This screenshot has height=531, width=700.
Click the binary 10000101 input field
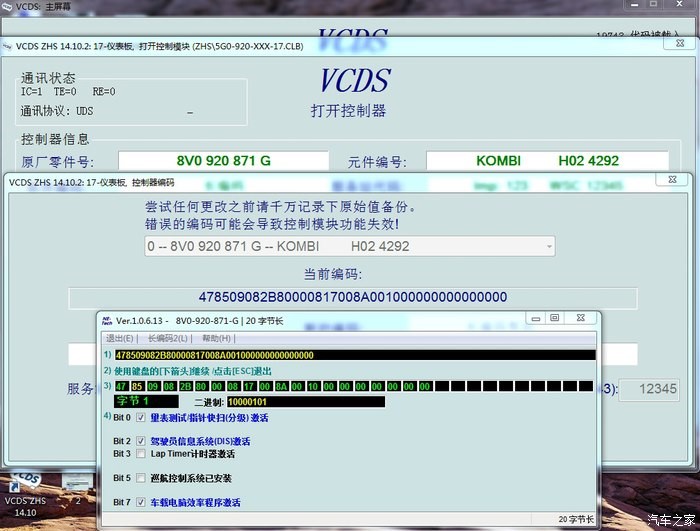pos(306,402)
